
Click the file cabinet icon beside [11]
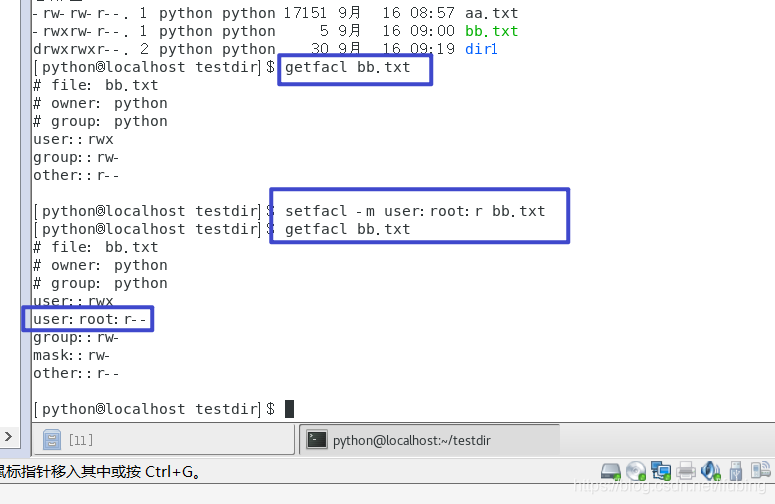point(52,439)
